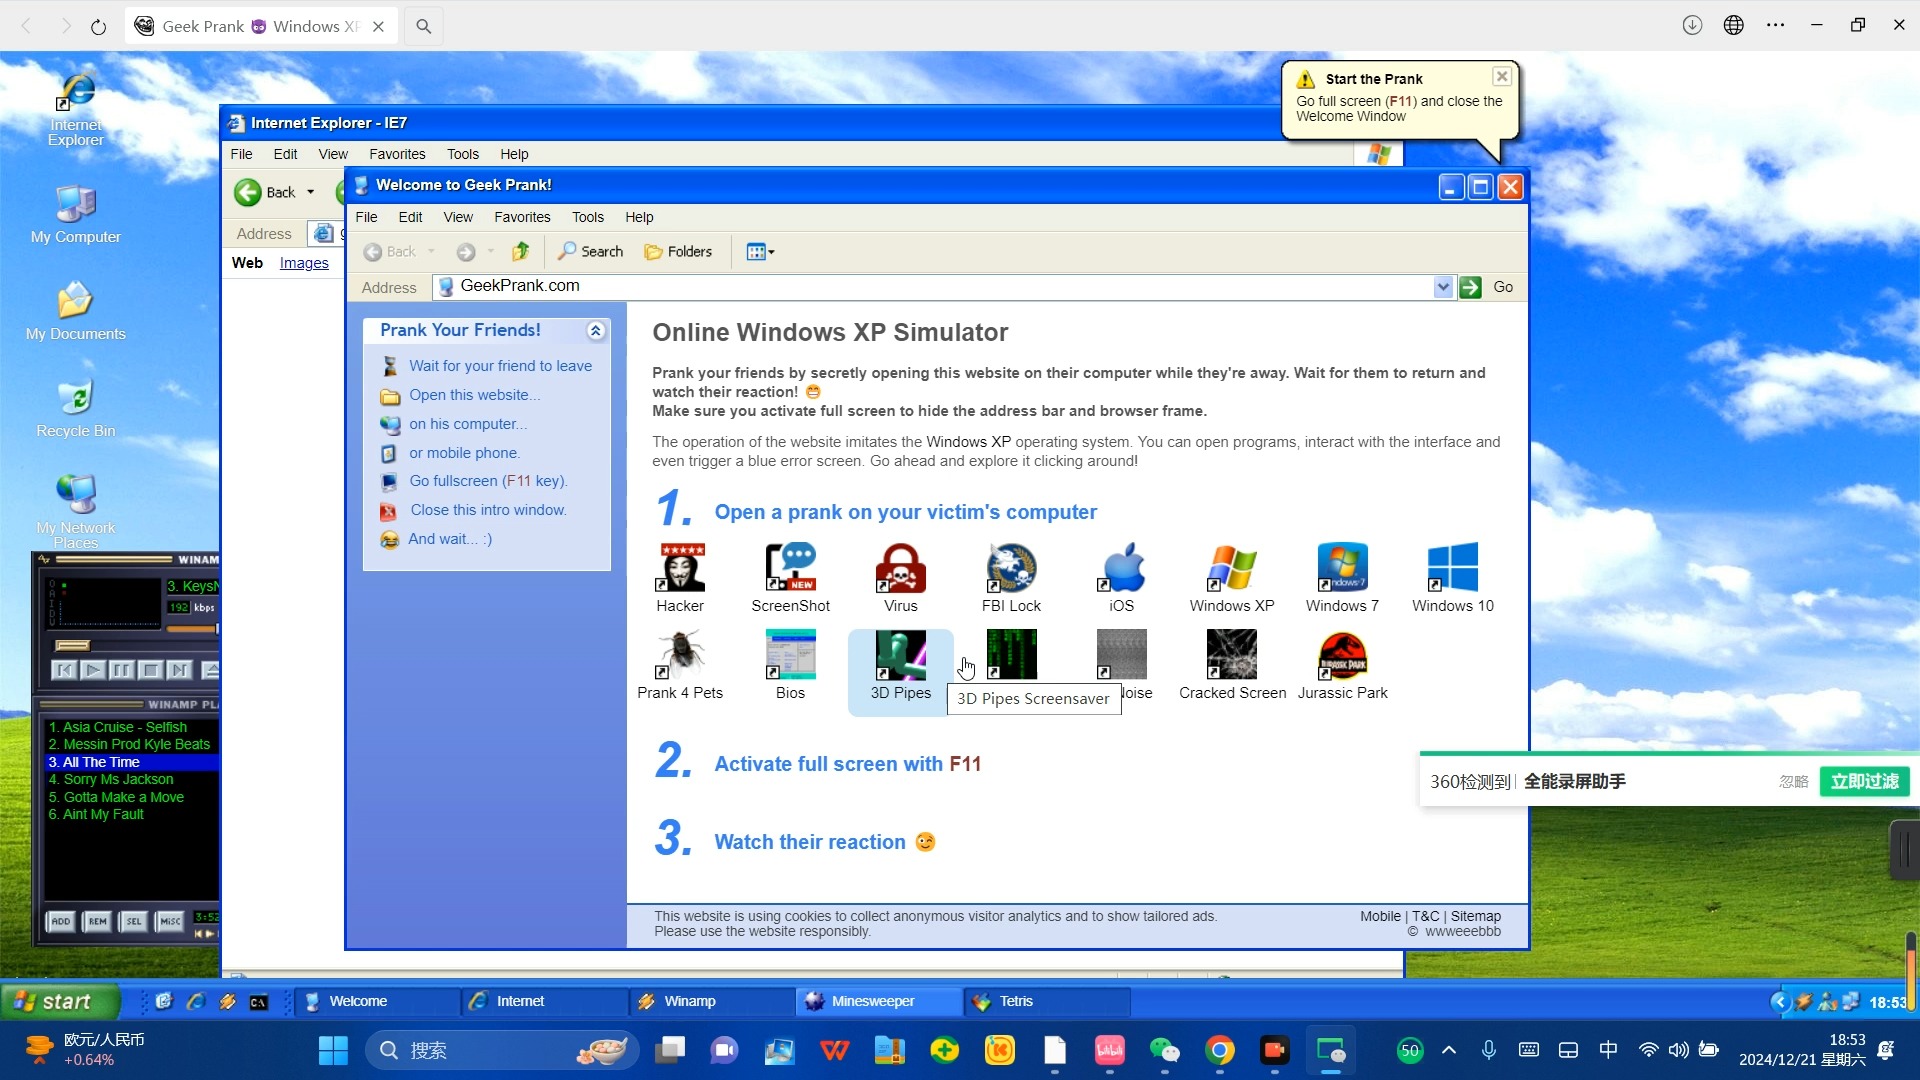Click the Winamp pause button
Image resolution: width=1920 pixels, height=1080 pixels.
122,670
